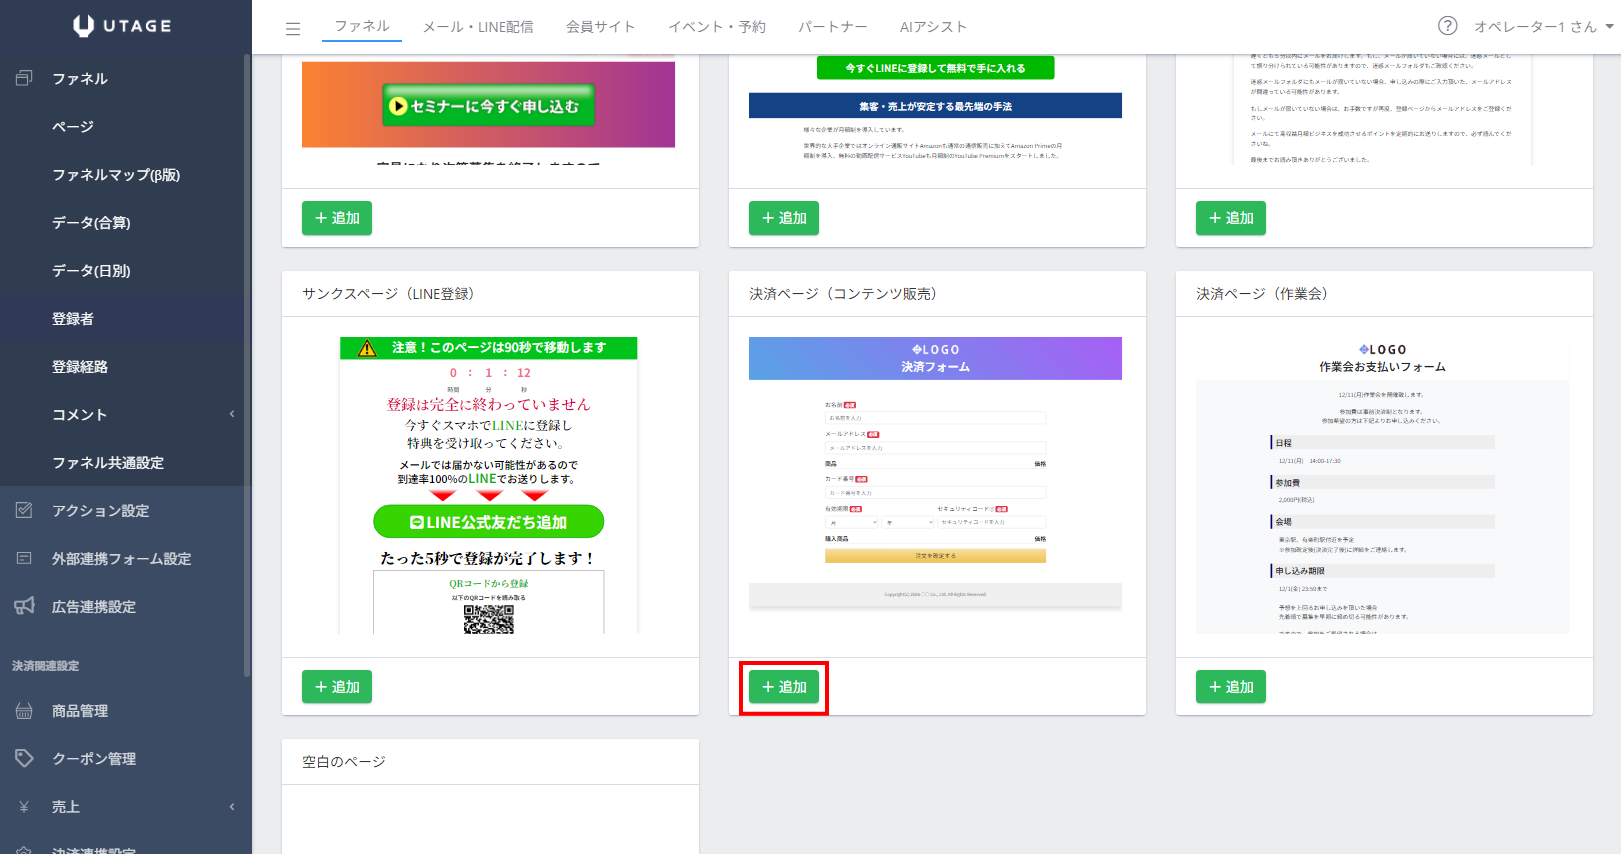Open ファネルマップ(β版) in sidebar
This screenshot has width=1621, height=854.
116,174
